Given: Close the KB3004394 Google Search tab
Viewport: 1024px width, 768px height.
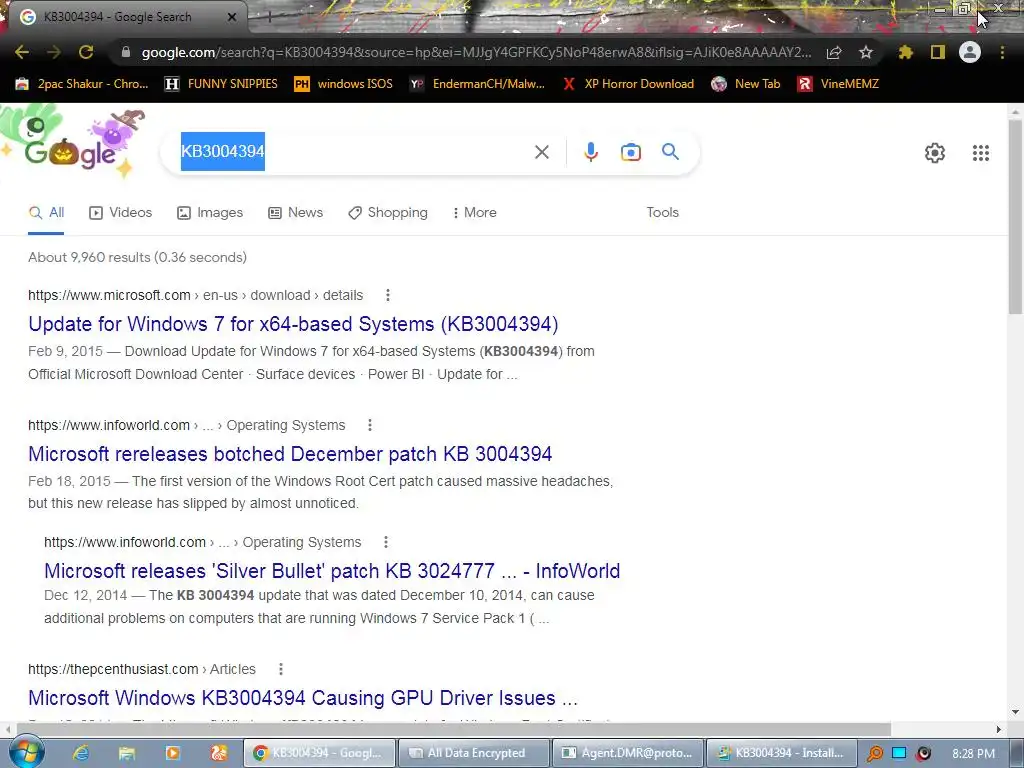Looking at the screenshot, I should (232, 17).
